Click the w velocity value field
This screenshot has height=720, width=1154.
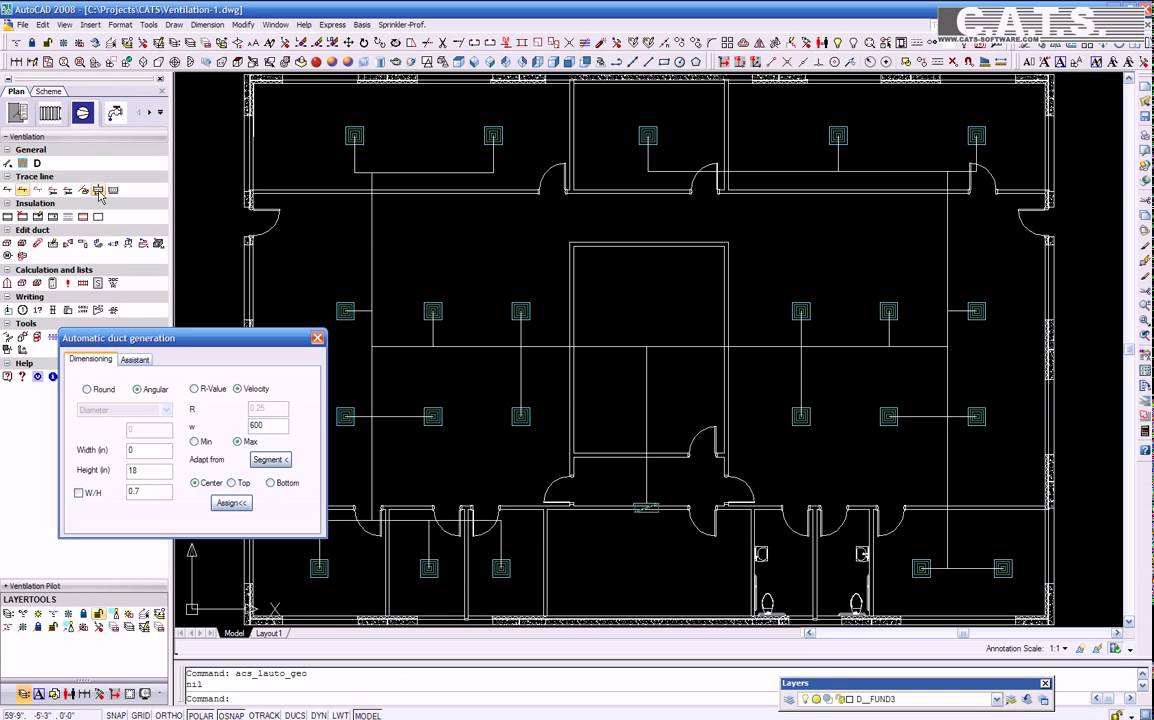point(268,426)
